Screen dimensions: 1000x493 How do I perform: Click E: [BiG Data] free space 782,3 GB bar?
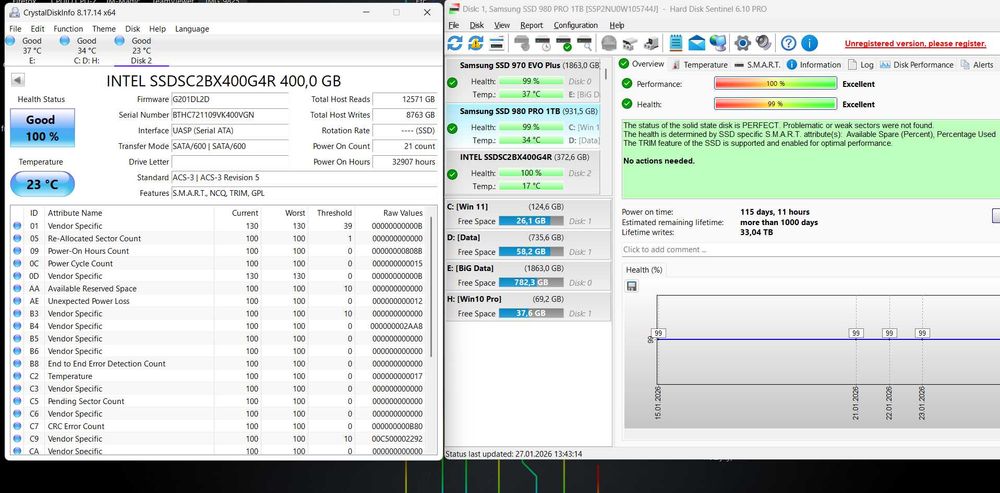pos(531,283)
